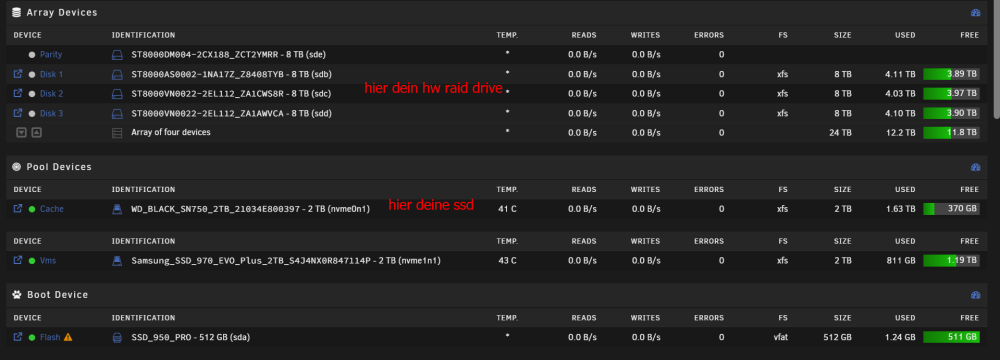This screenshot has height=360, width=1000.
Task: Click Boot Device dashboard gauge icon
Action: (975, 295)
